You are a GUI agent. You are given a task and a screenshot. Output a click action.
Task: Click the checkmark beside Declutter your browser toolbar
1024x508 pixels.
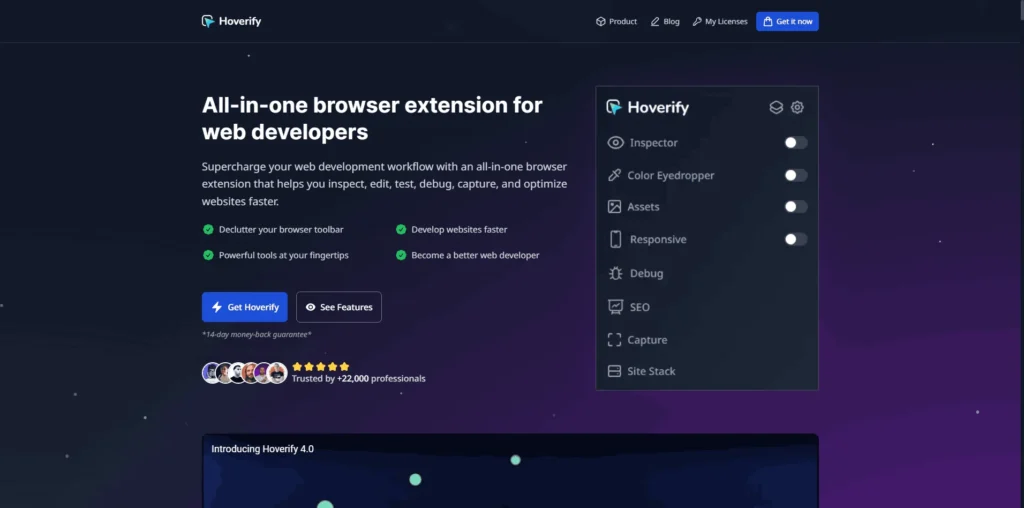[208, 229]
